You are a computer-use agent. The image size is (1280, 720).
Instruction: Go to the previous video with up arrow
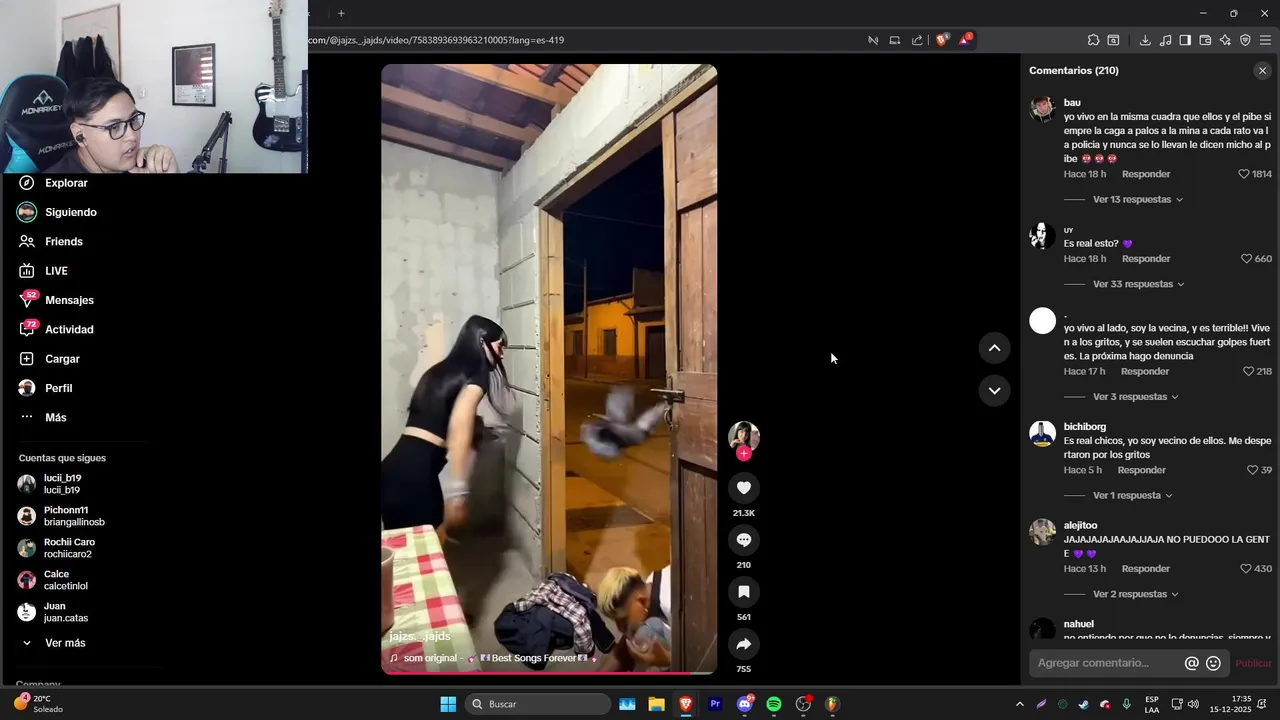(x=994, y=348)
